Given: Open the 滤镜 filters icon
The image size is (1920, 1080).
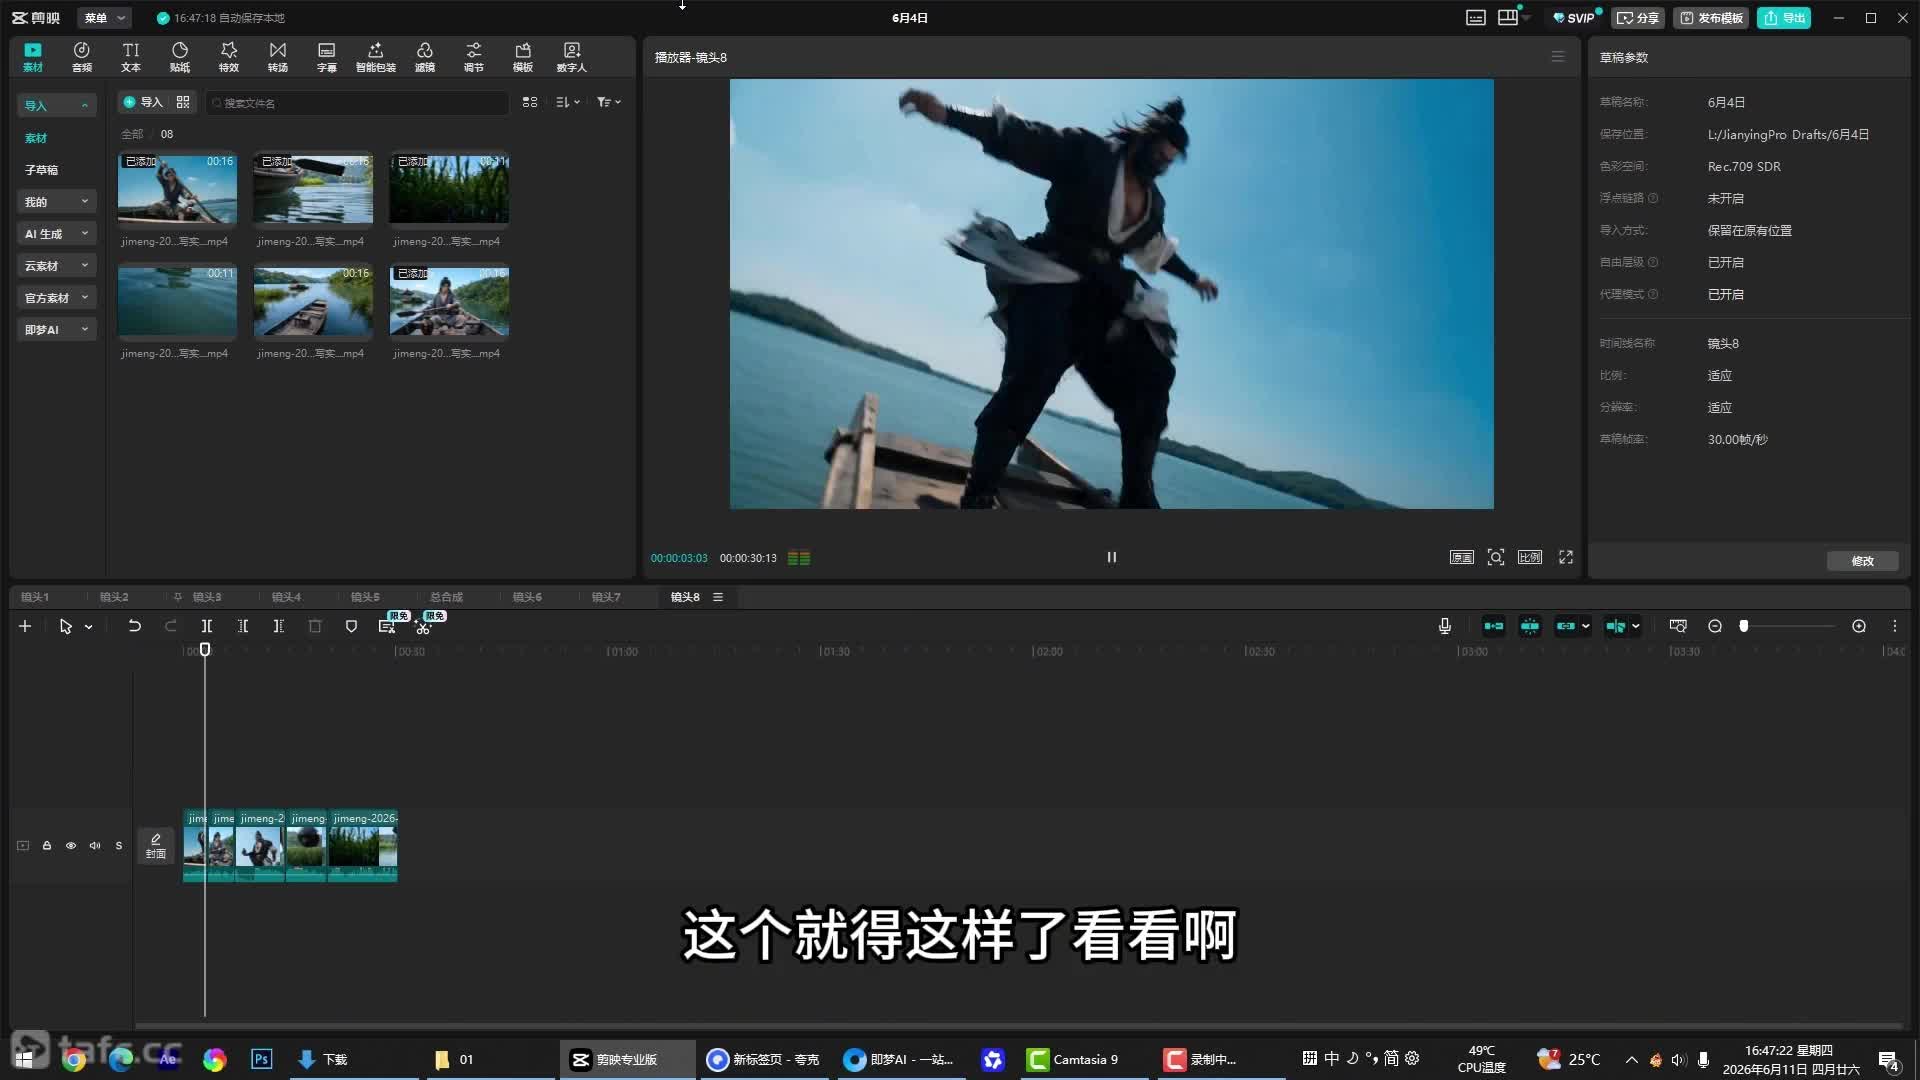Looking at the screenshot, I should pos(425,56).
